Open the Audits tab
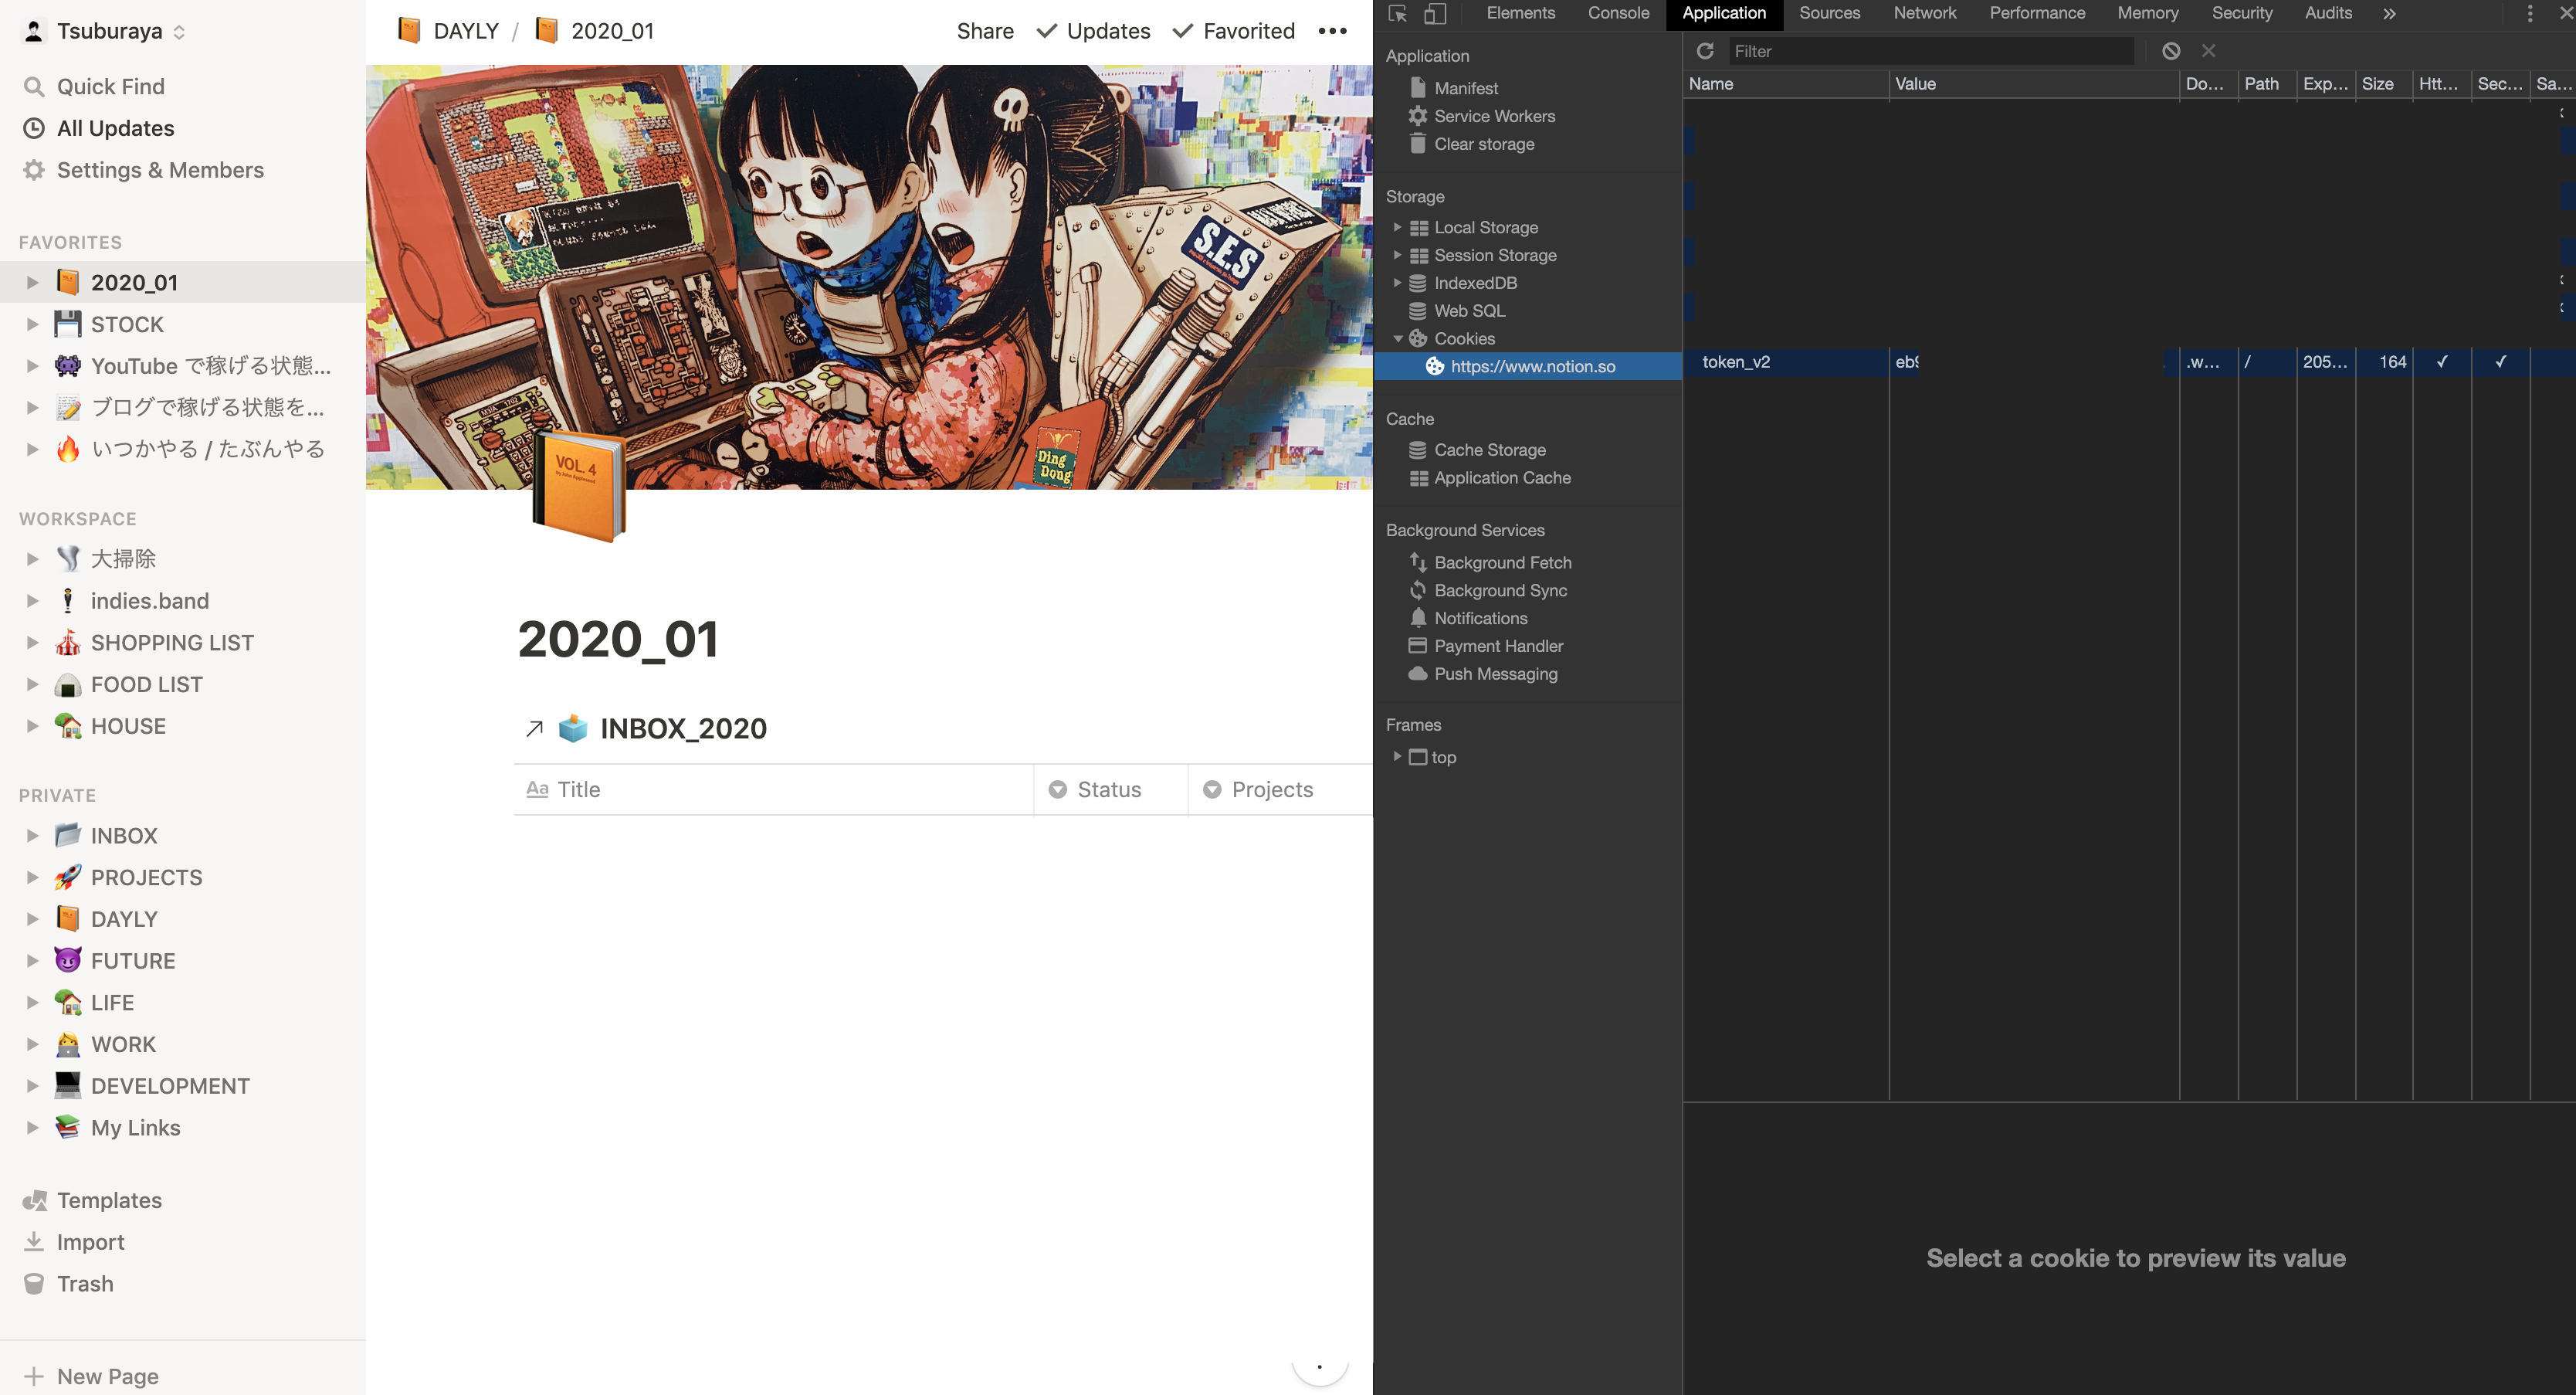2576x1395 pixels. [2327, 14]
